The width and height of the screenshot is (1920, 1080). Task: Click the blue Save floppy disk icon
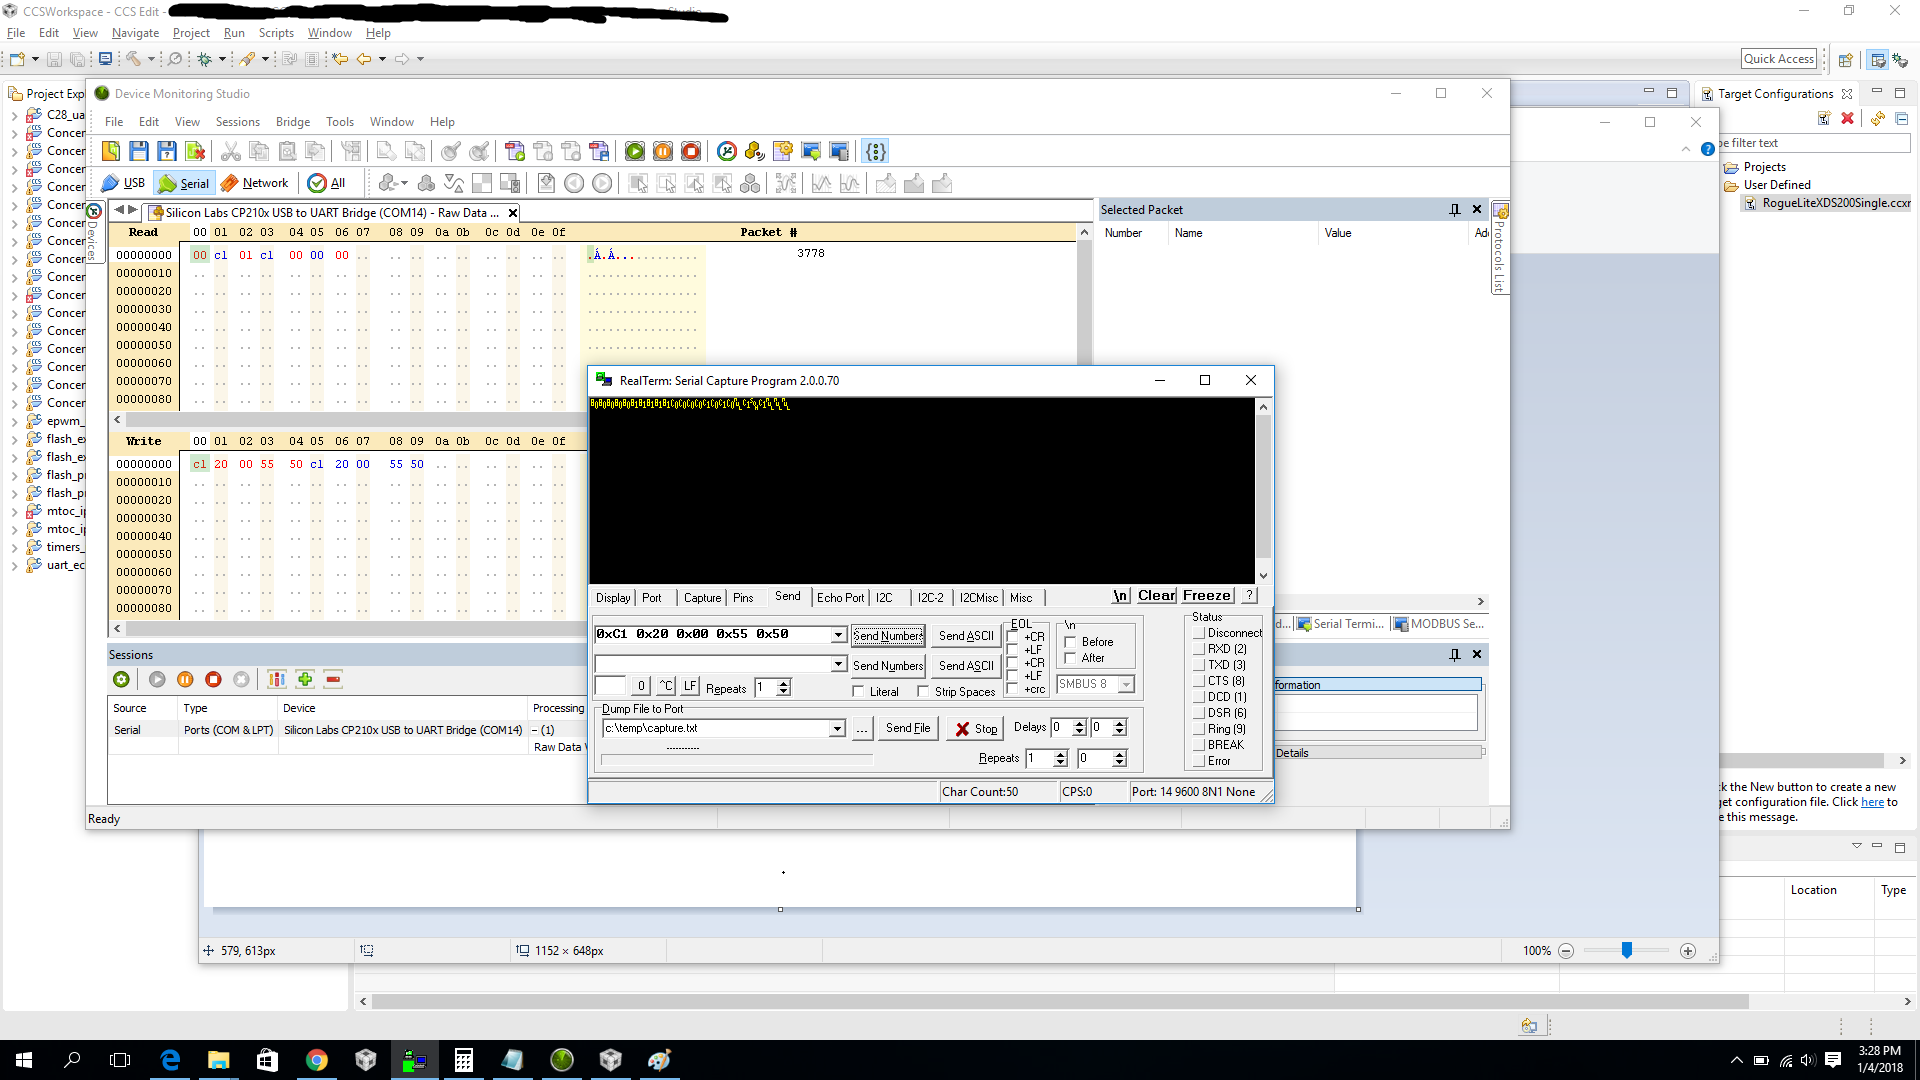pyautogui.click(x=139, y=152)
